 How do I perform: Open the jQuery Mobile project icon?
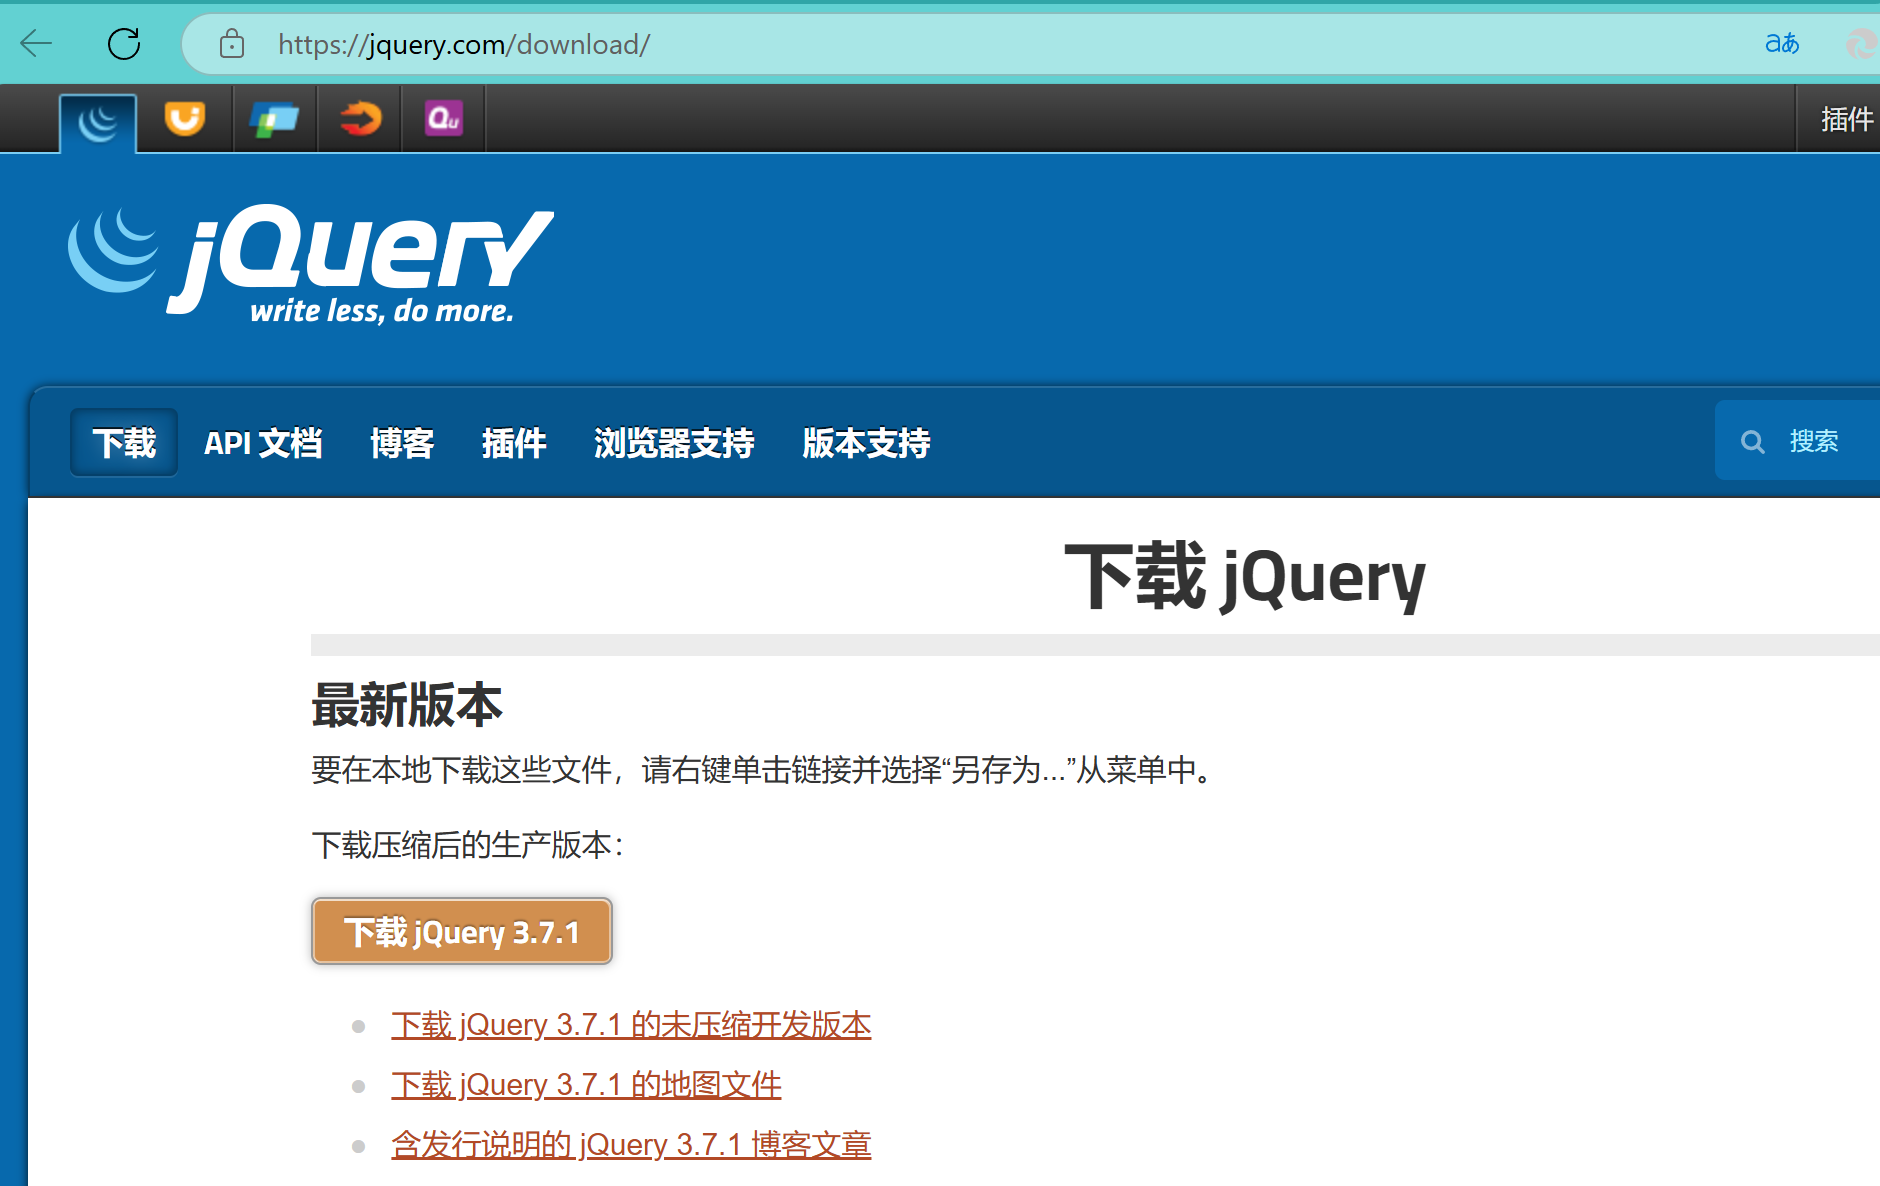pyautogui.click(x=274, y=118)
